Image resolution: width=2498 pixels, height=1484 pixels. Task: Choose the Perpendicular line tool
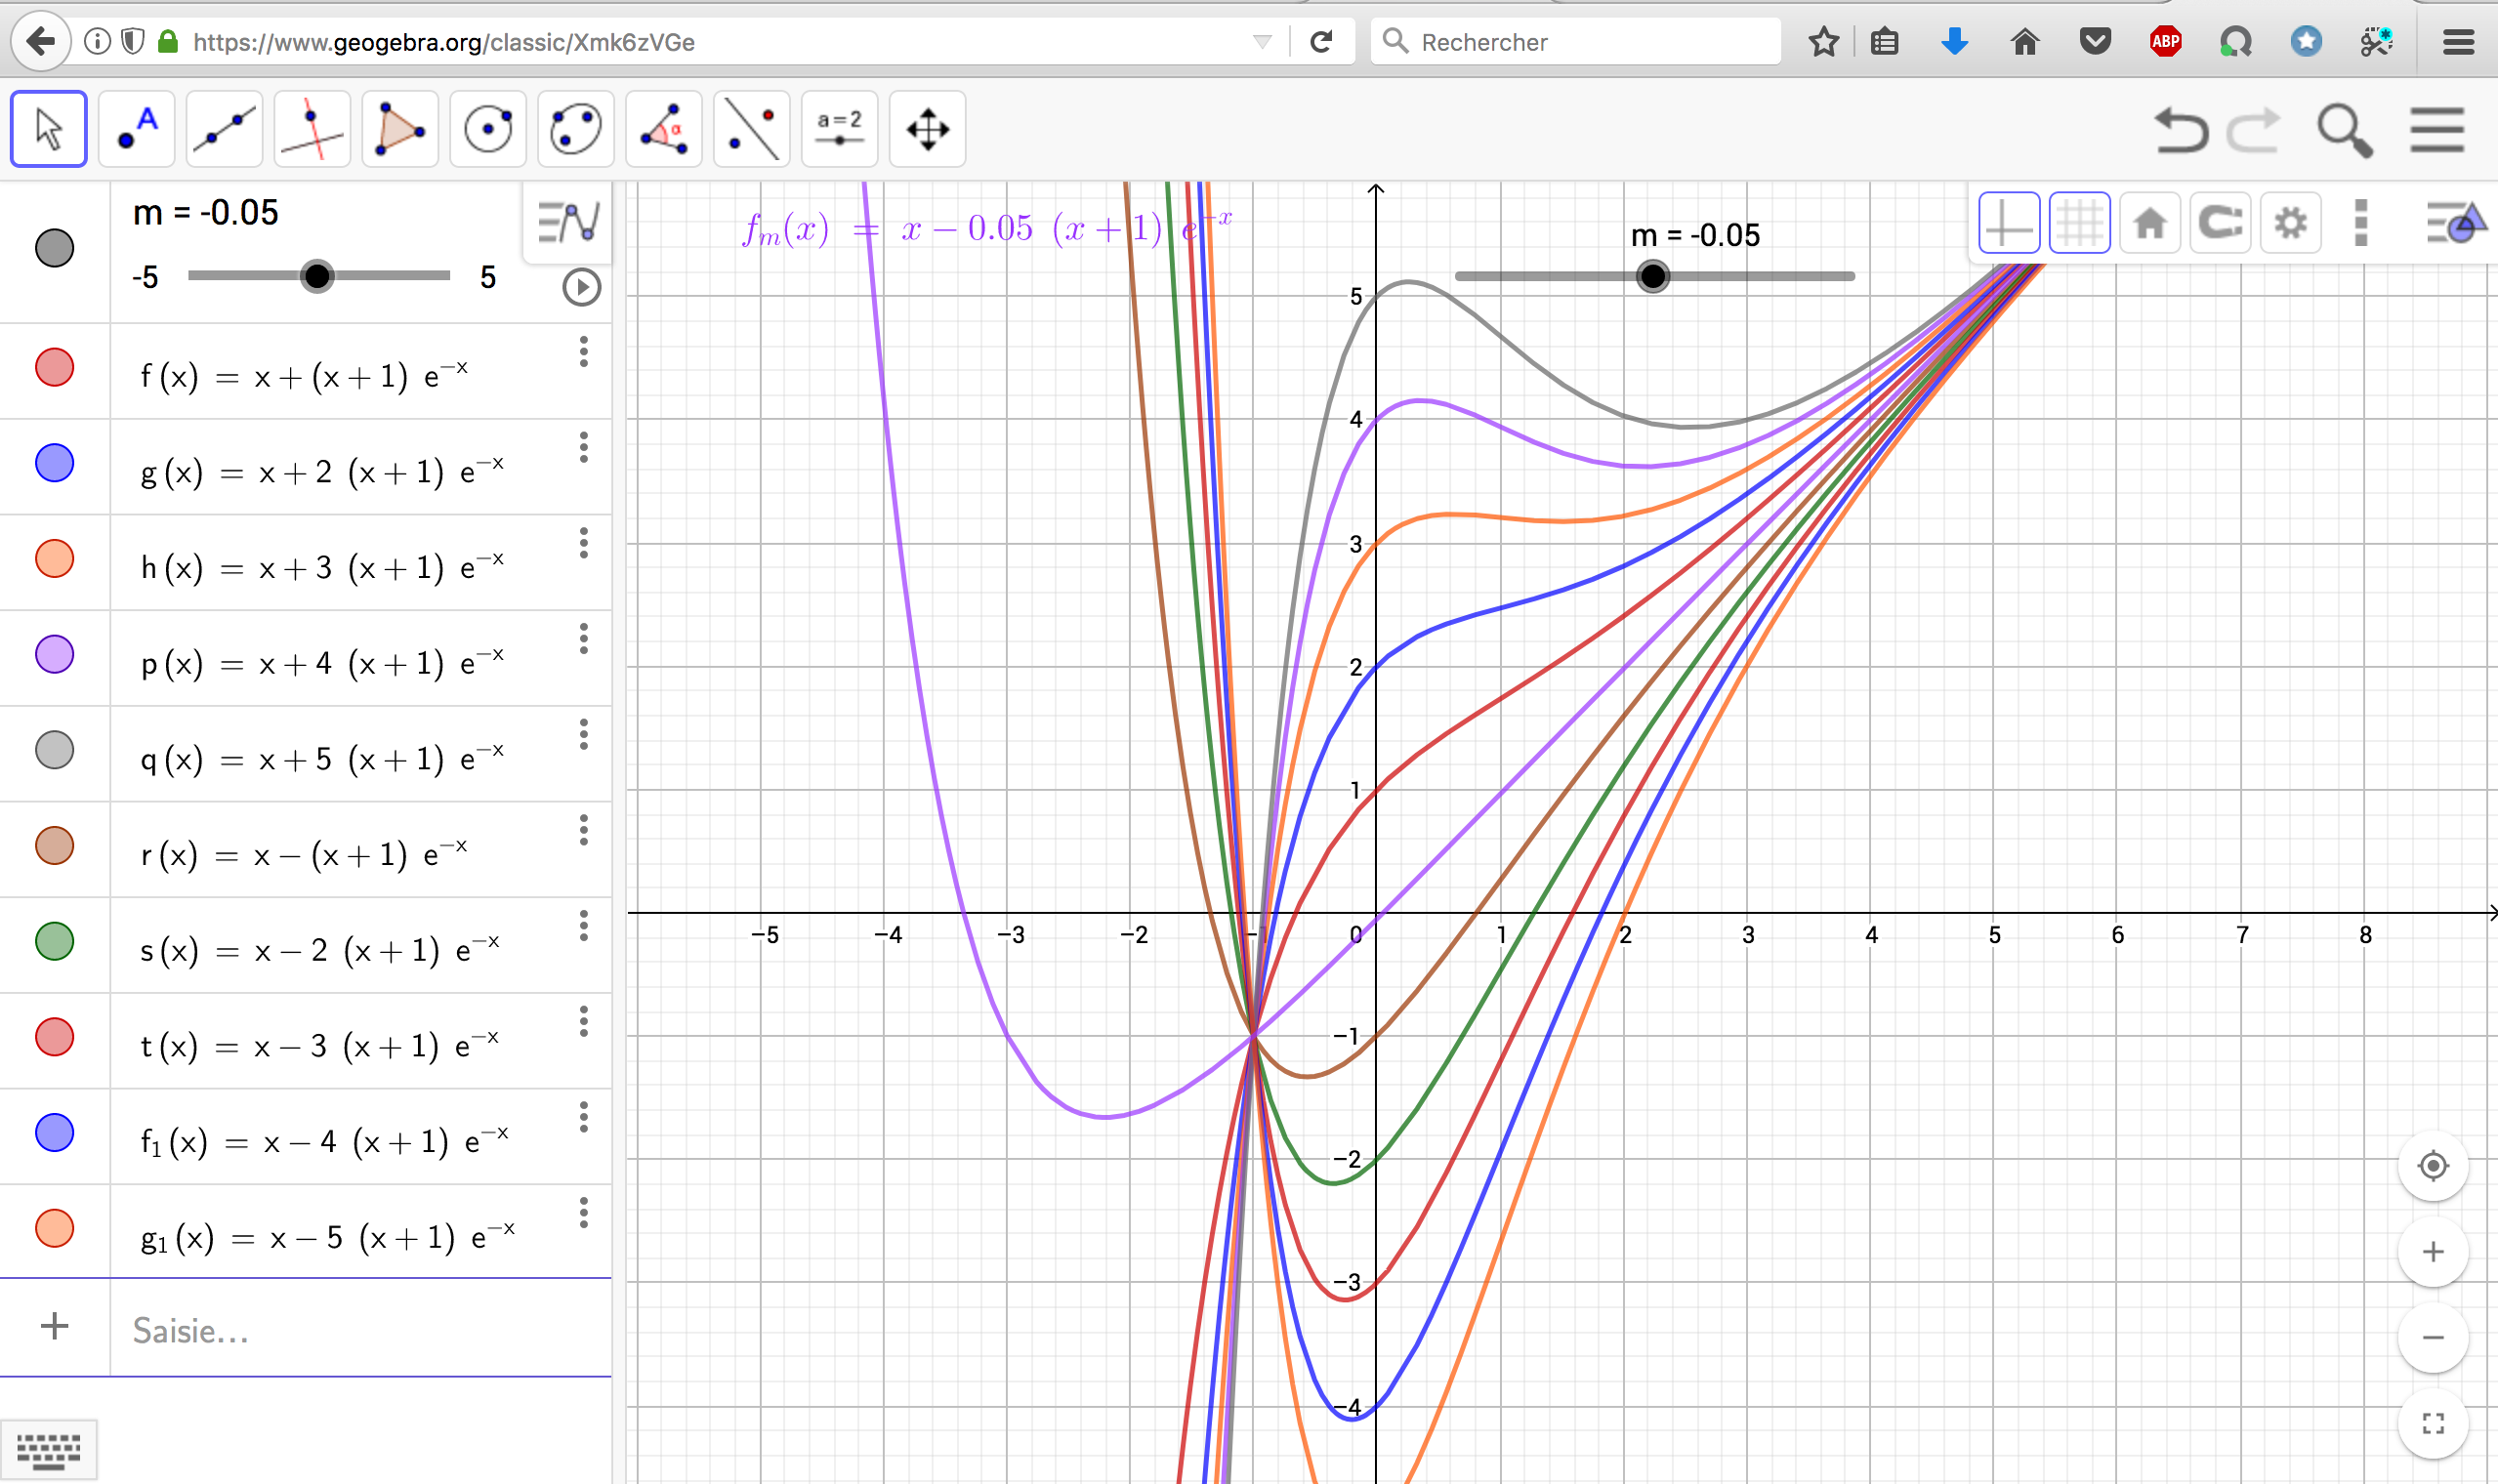coord(312,130)
